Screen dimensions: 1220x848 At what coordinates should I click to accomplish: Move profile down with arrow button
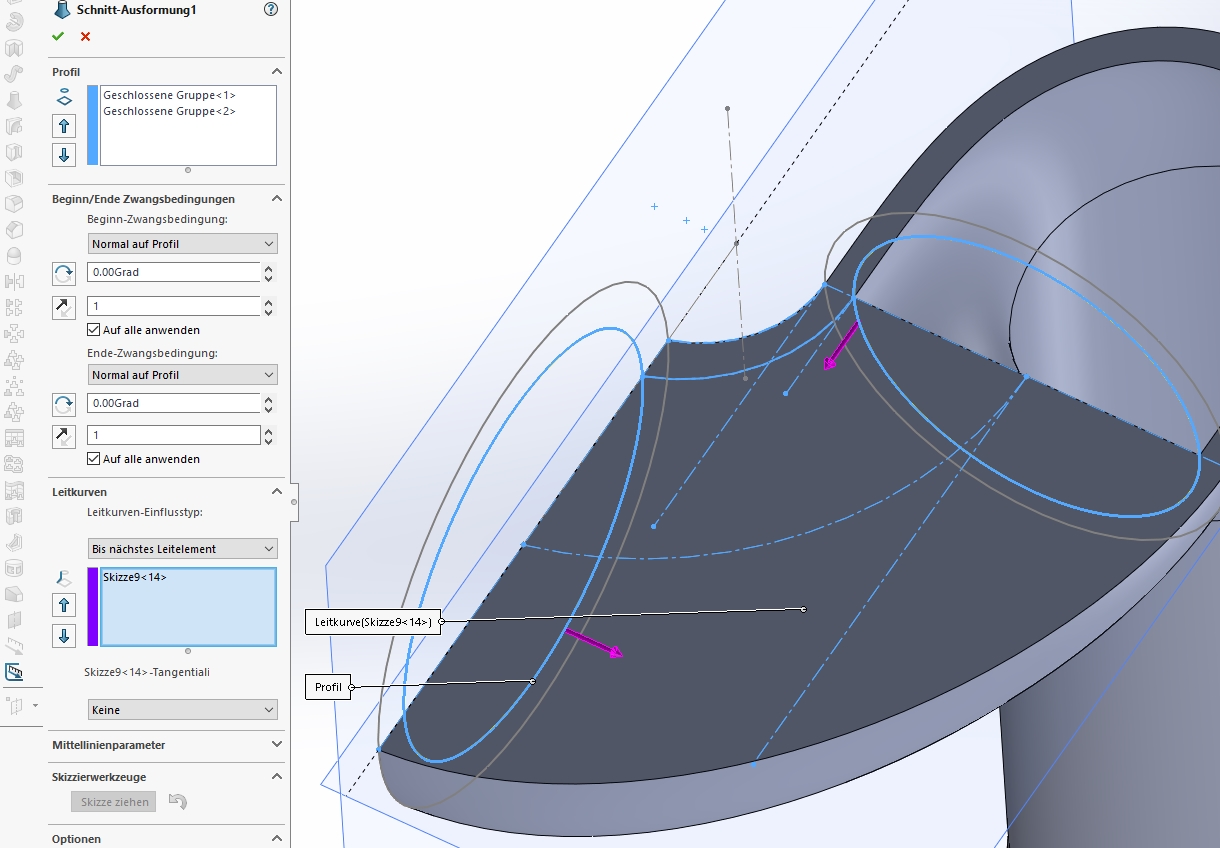tap(64, 154)
